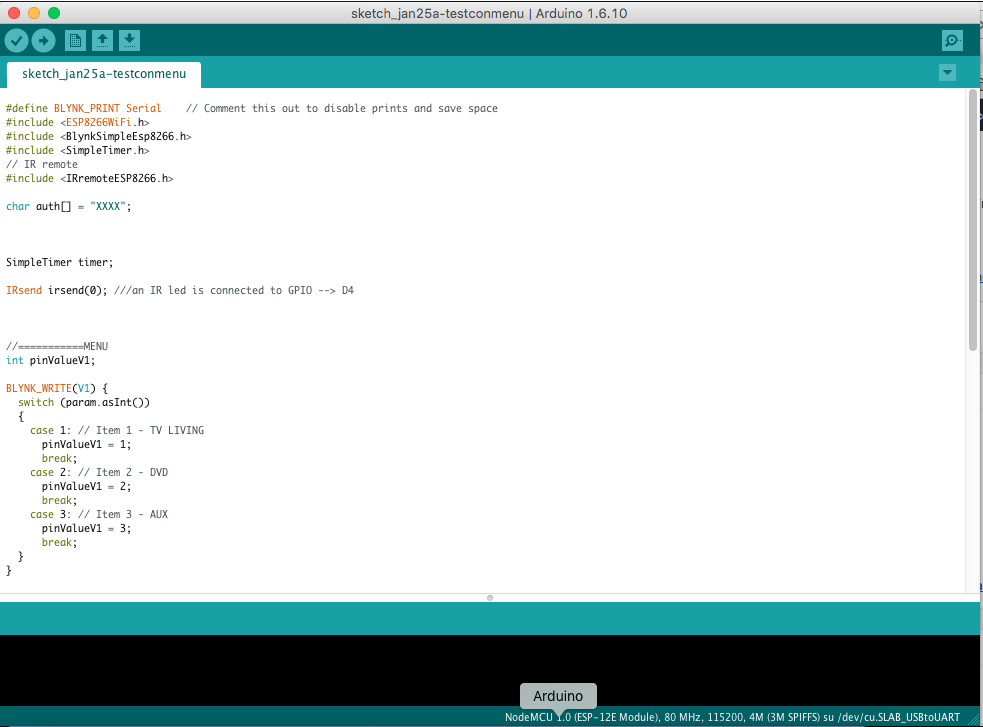
Task: Create a new sketch with page icon
Action: [75, 41]
